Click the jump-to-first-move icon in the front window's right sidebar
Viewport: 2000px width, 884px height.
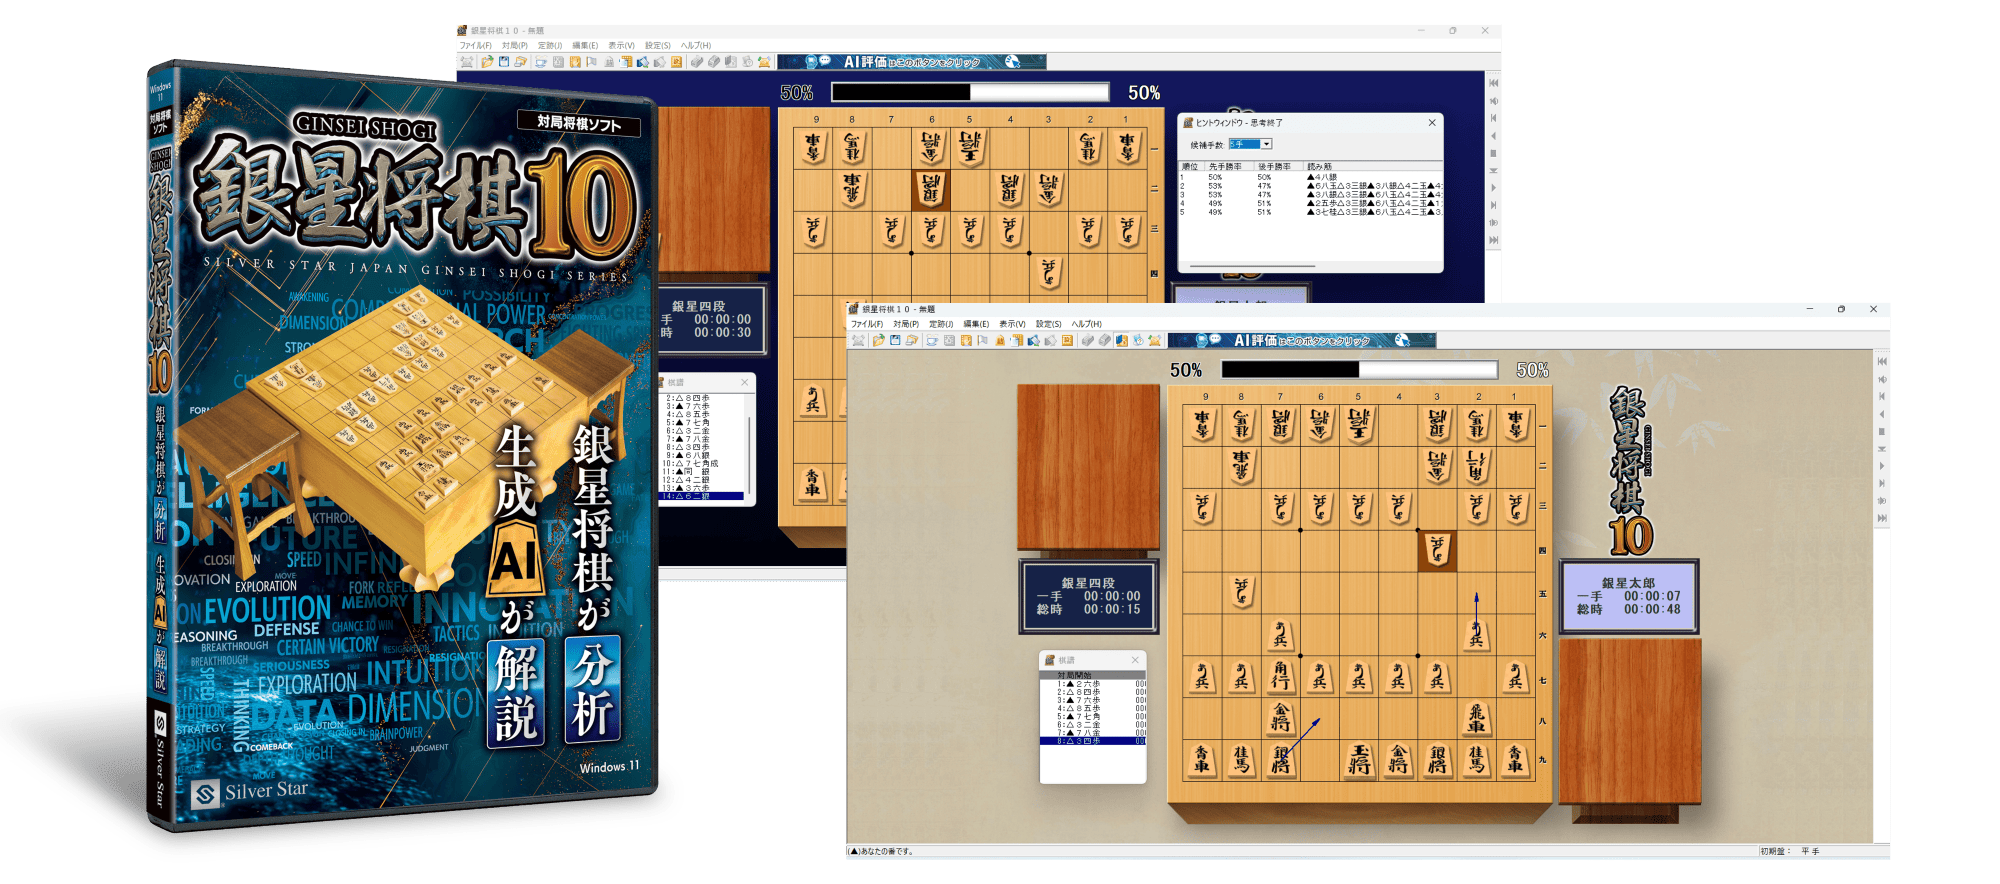(1882, 361)
